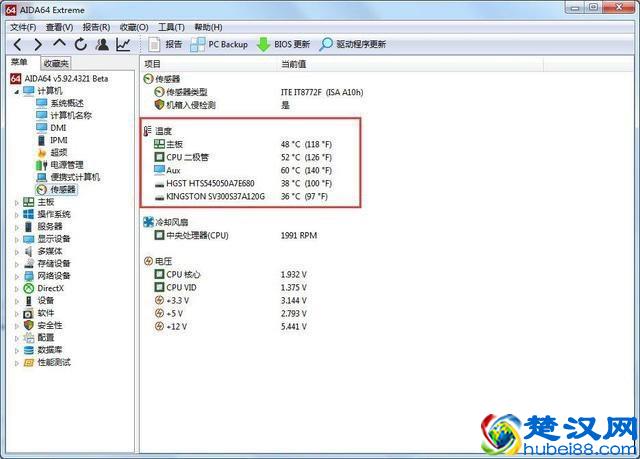Select the CPU 核心 voltage row
640x459 pixels.
pos(230,275)
